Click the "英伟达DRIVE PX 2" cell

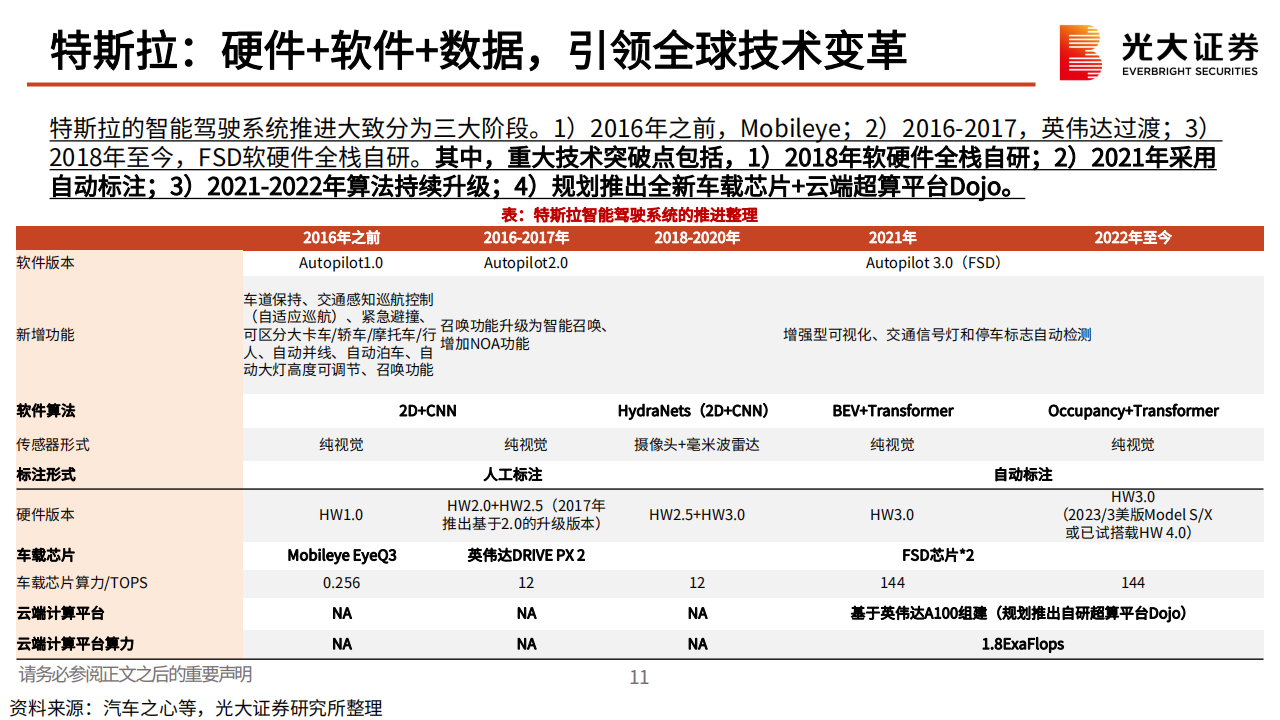point(526,555)
